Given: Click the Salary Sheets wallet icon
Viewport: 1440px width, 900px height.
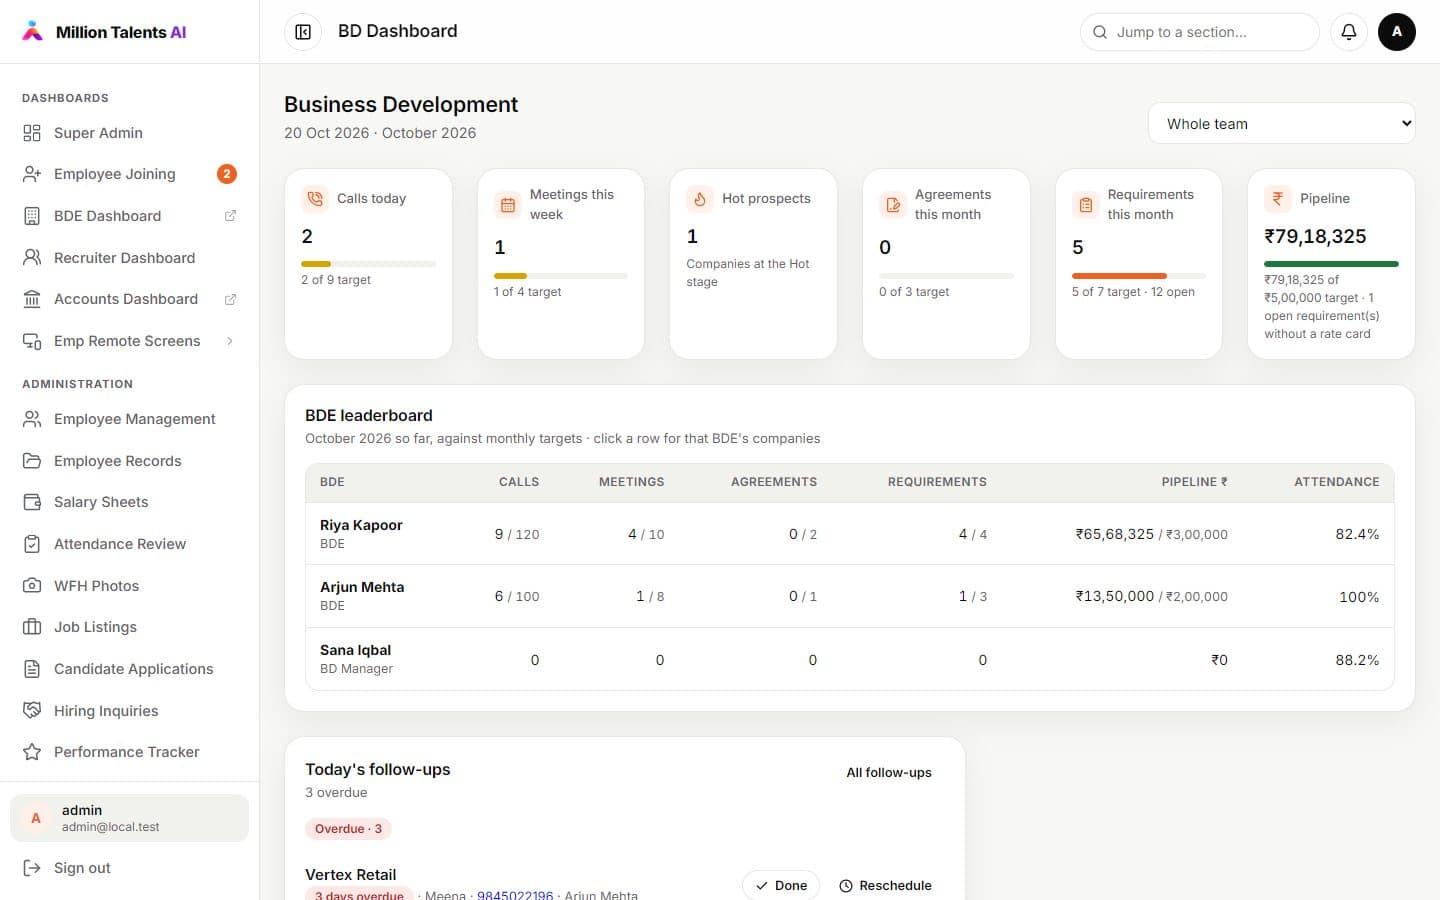Looking at the screenshot, I should point(32,502).
